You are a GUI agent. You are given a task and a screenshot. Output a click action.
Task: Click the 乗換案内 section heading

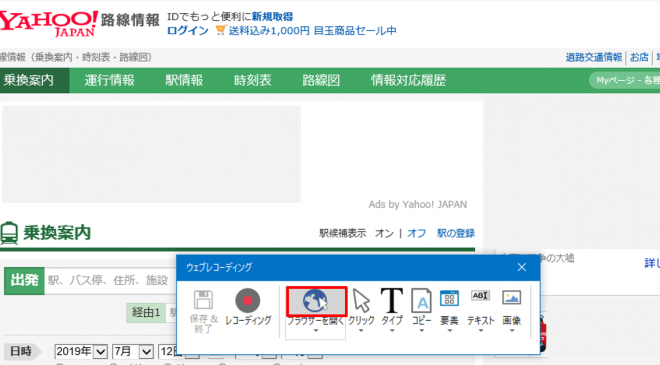pyautogui.click(x=56, y=233)
